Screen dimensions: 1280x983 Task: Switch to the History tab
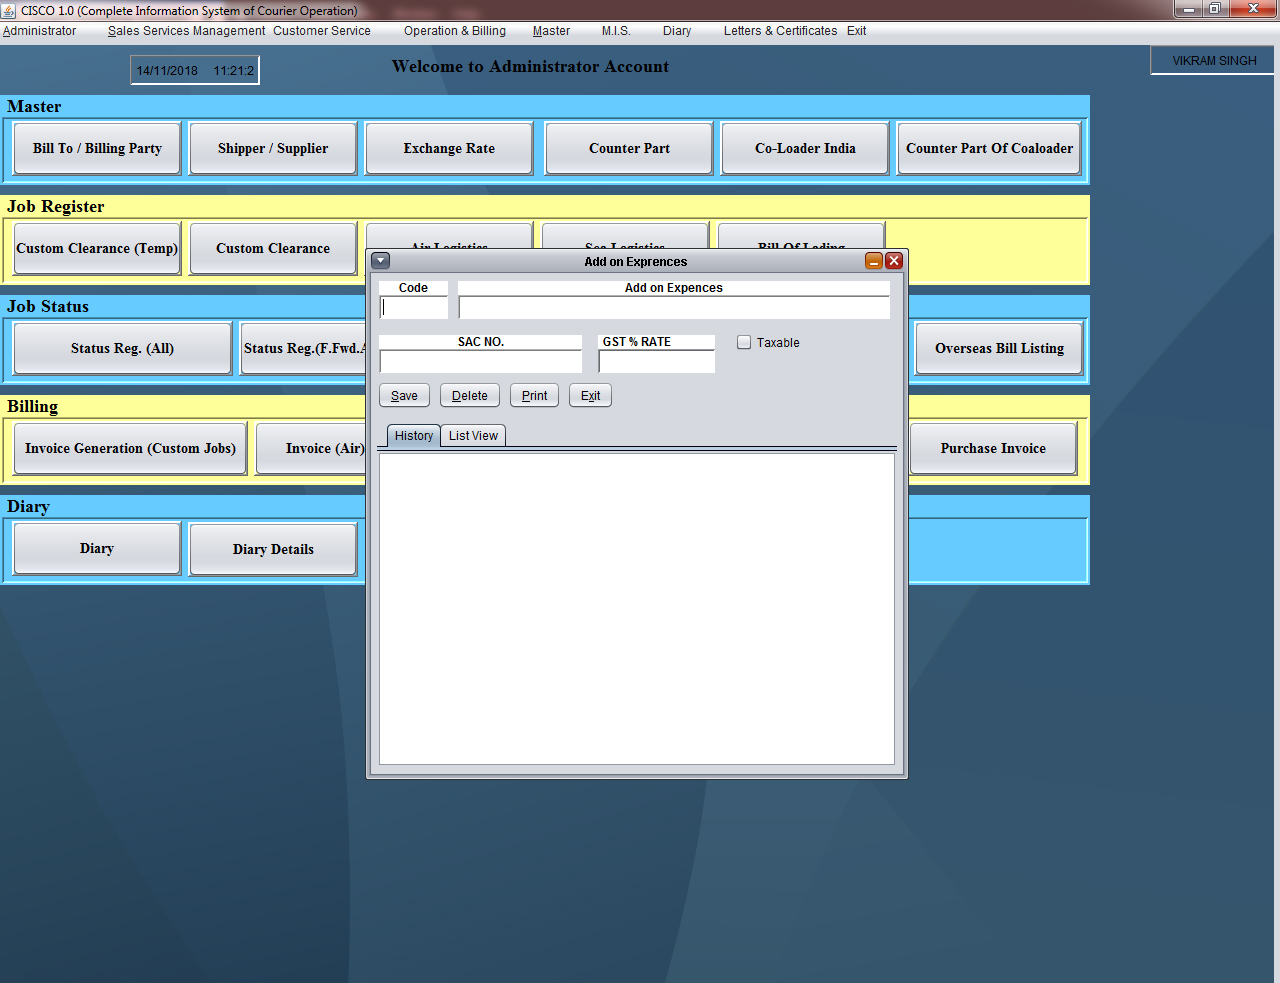pyautogui.click(x=413, y=436)
